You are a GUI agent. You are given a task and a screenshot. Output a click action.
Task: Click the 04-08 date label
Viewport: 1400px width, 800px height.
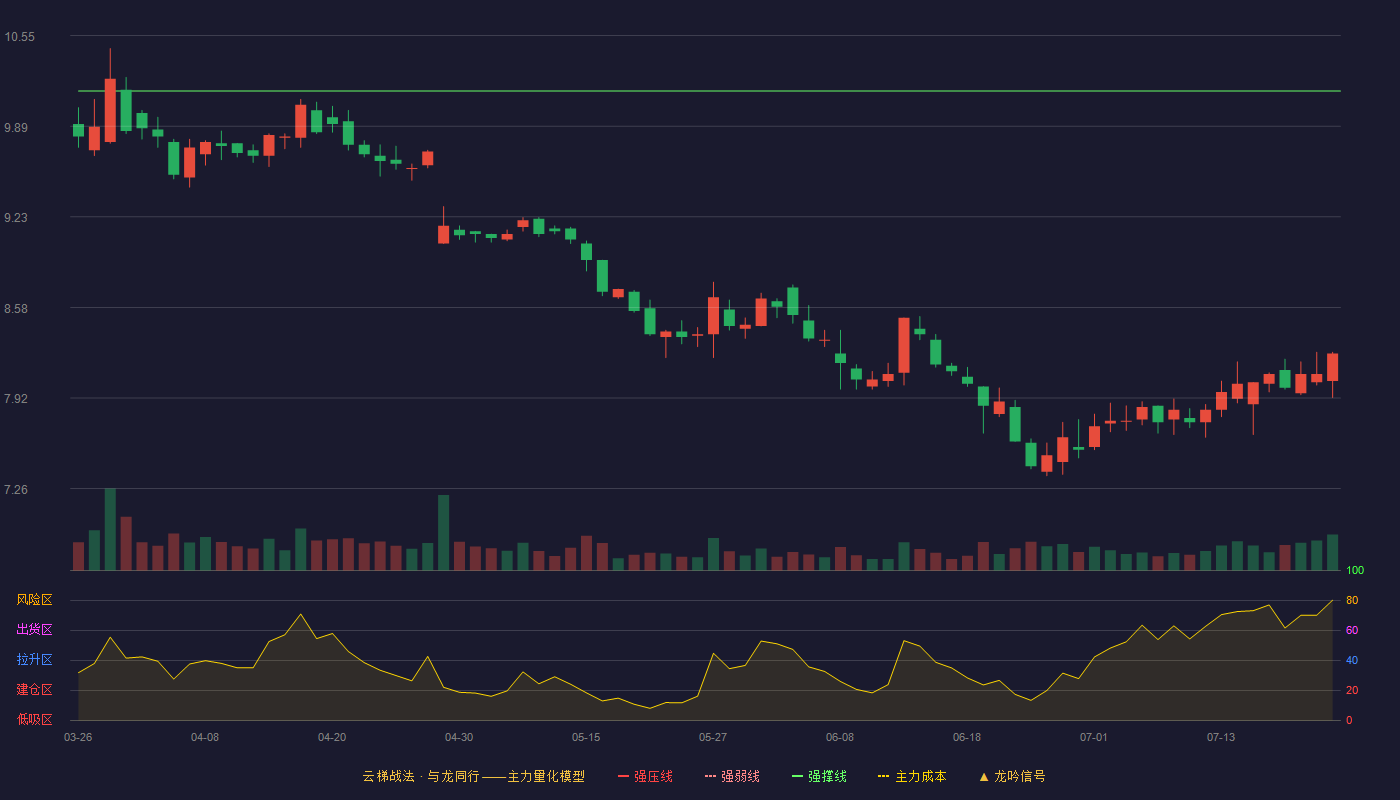pos(205,737)
